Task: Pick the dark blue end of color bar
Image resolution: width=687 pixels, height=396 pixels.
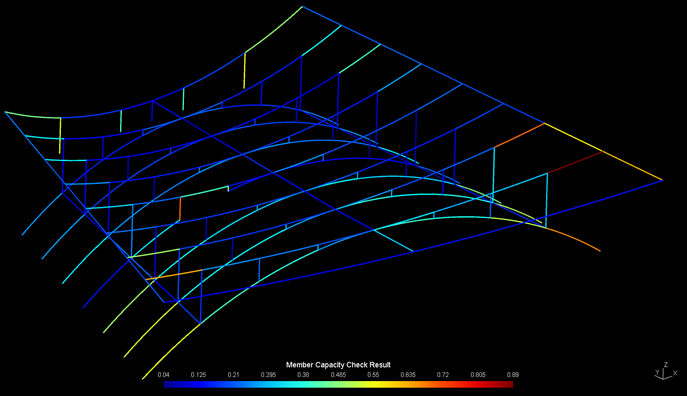Action: click(169, 384)
